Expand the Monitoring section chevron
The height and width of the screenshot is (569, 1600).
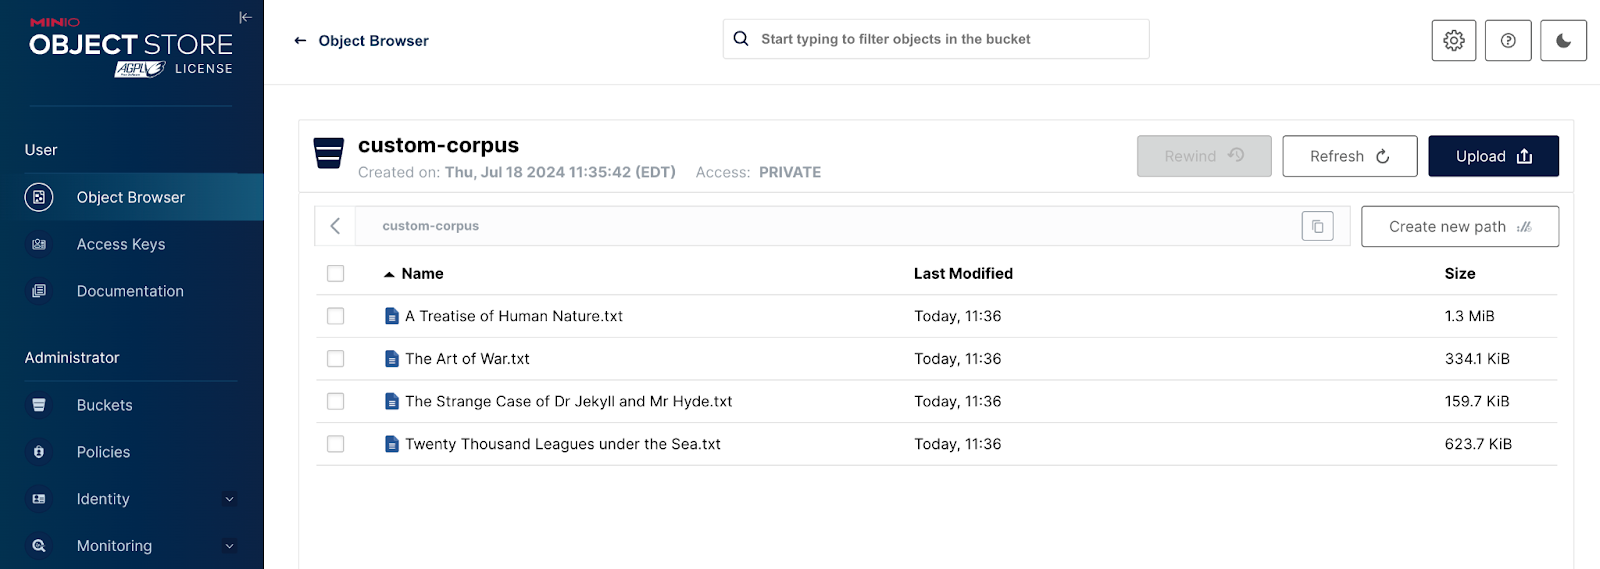(x=229, y=546)
